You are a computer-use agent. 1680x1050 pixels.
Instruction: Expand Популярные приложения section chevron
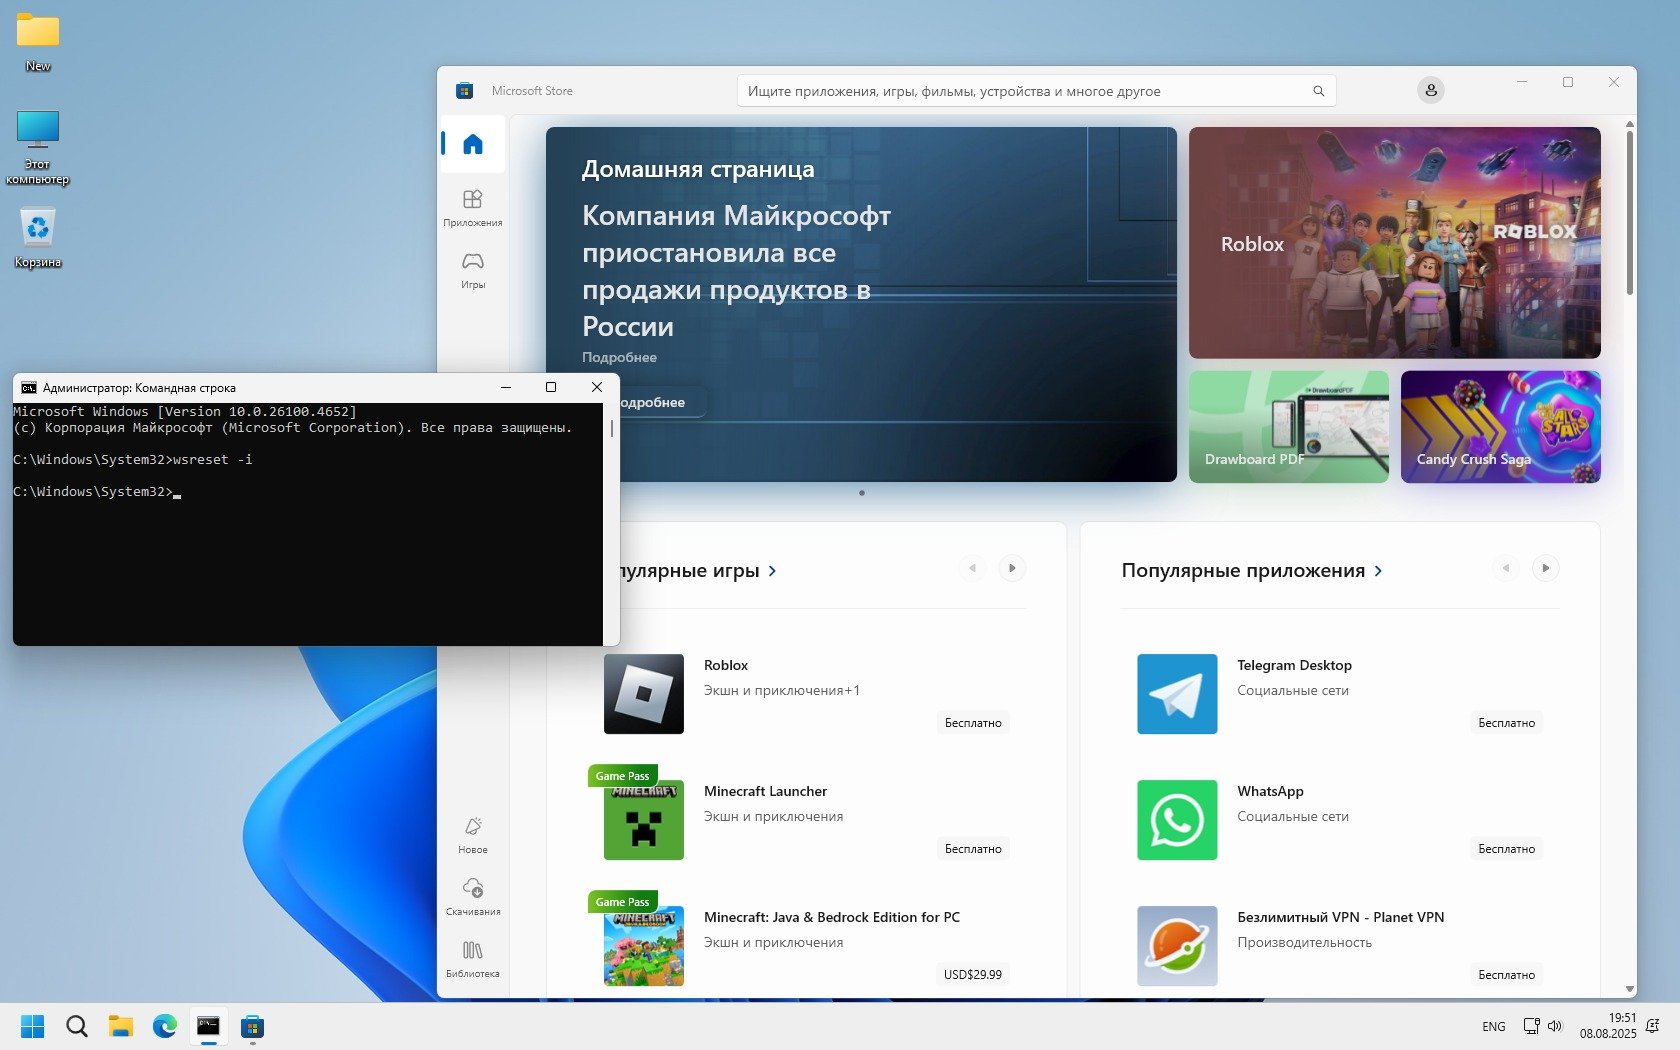1378,571
